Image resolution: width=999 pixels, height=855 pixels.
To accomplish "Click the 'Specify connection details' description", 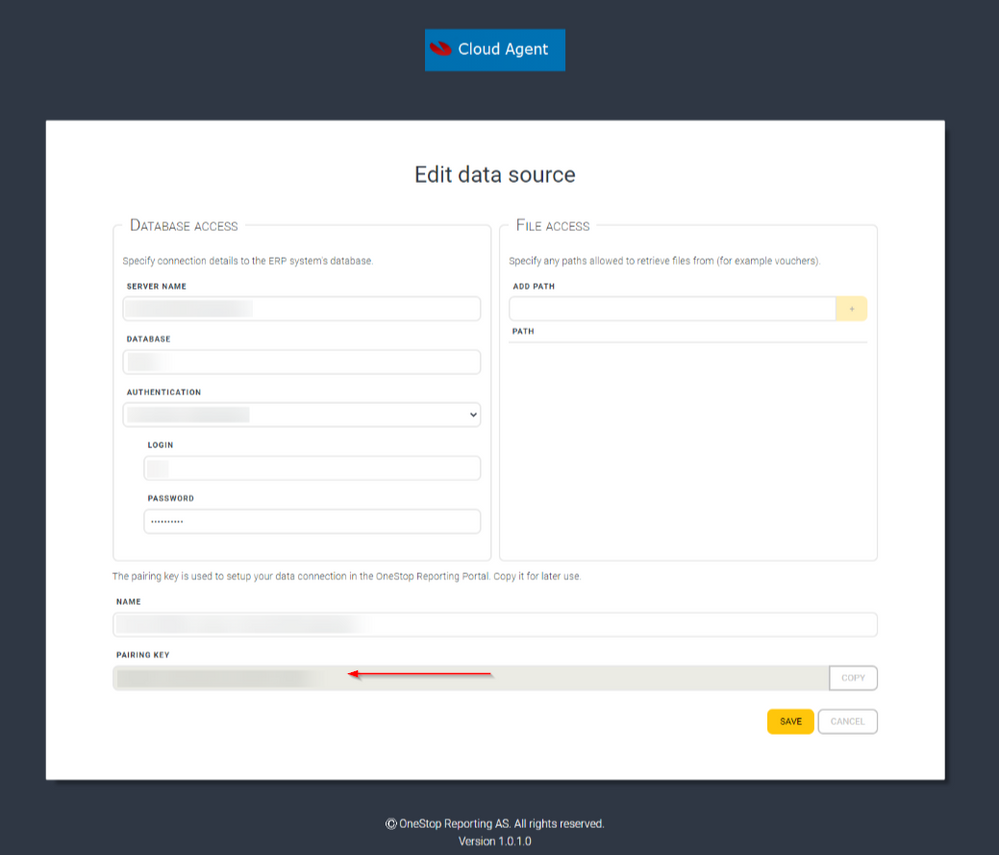I will click(x=248, y=261).
